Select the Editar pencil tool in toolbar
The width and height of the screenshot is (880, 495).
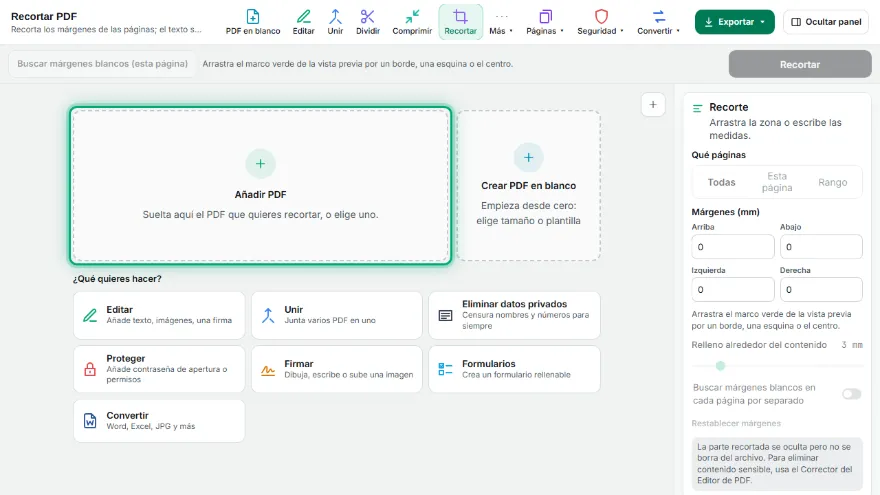[304, 22]
